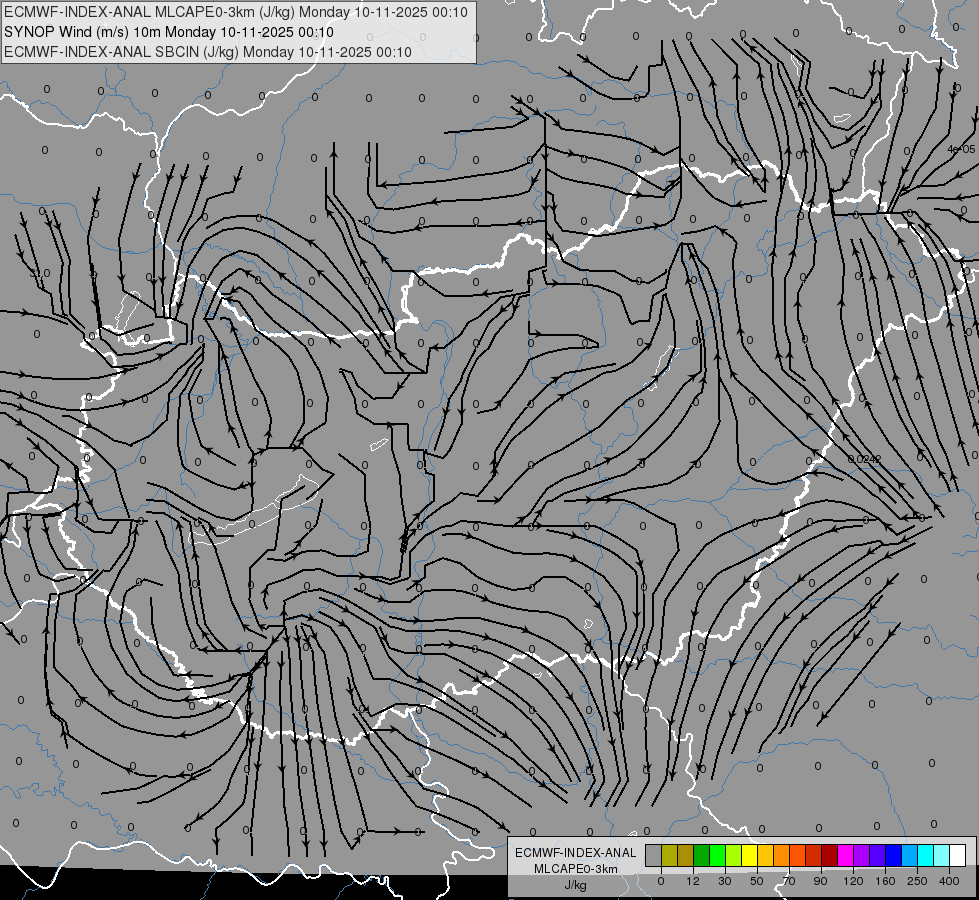This screenshot has height=900, width=979.
Task: Click the legend scale value 400
Action: [x=949, y=881]
